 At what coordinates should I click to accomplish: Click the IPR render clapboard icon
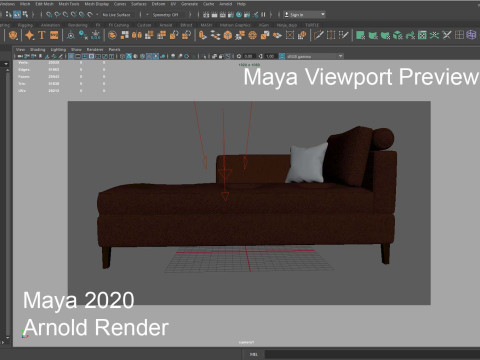tap(222, 15)
